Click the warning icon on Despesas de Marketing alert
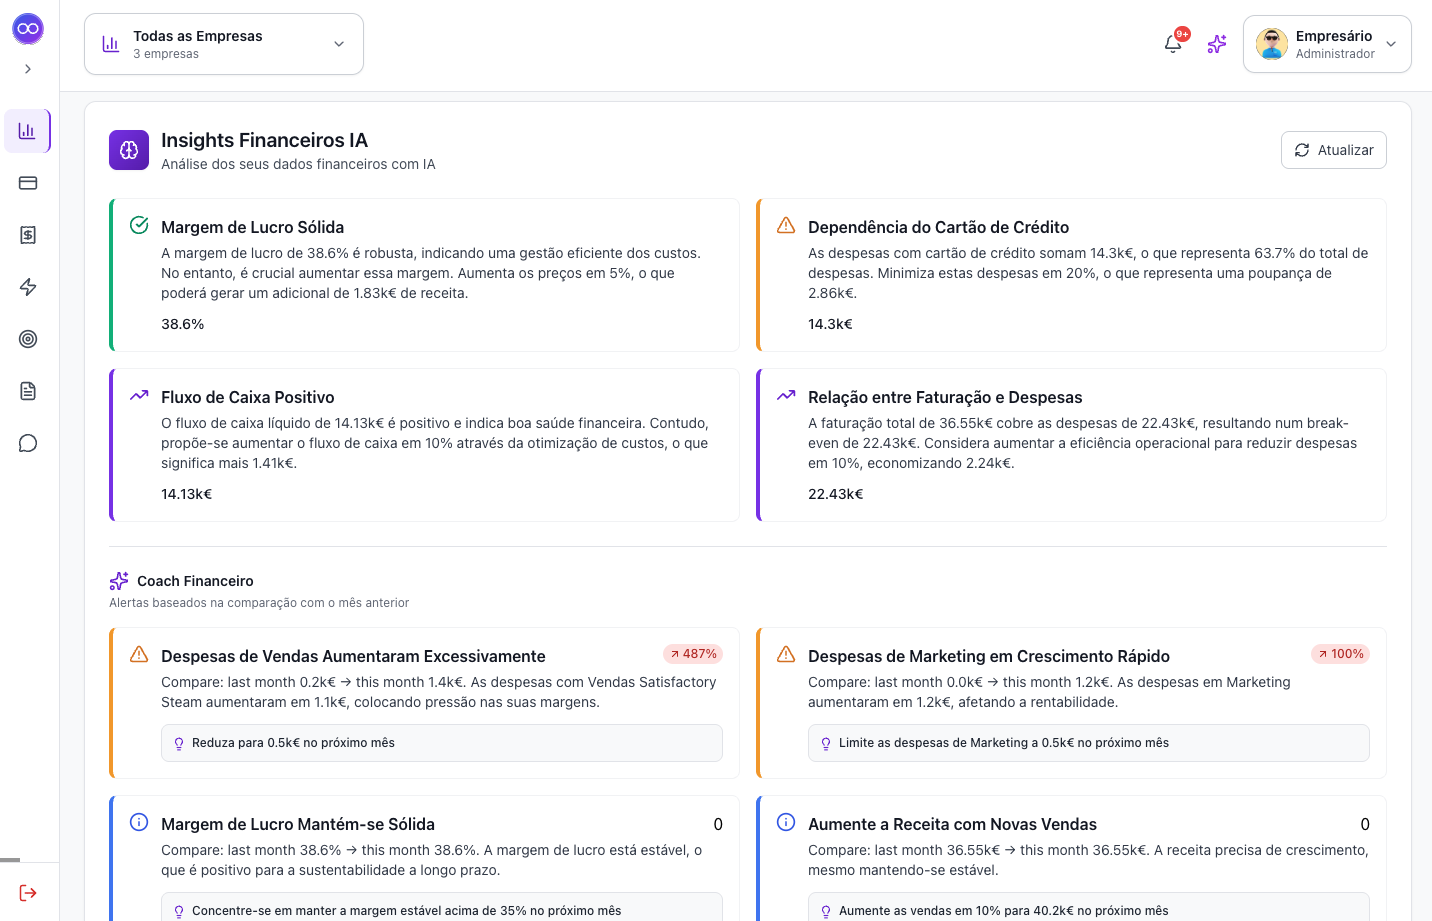The height and width of the screenshot is (921, 1432). pos(786,654)
